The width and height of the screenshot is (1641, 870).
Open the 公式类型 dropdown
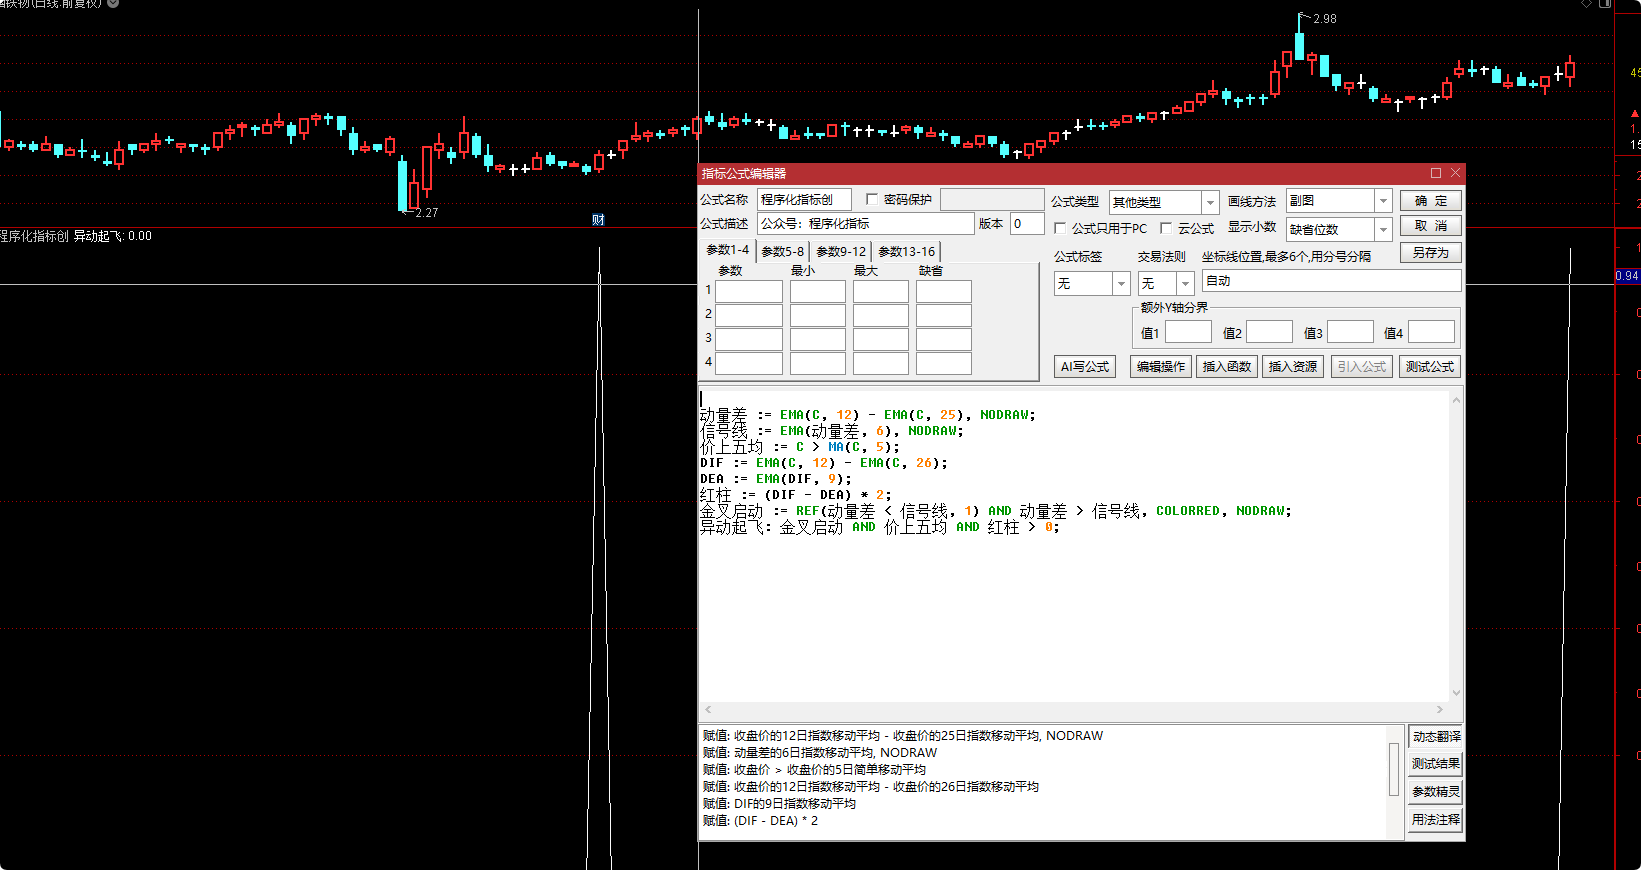1209,202
